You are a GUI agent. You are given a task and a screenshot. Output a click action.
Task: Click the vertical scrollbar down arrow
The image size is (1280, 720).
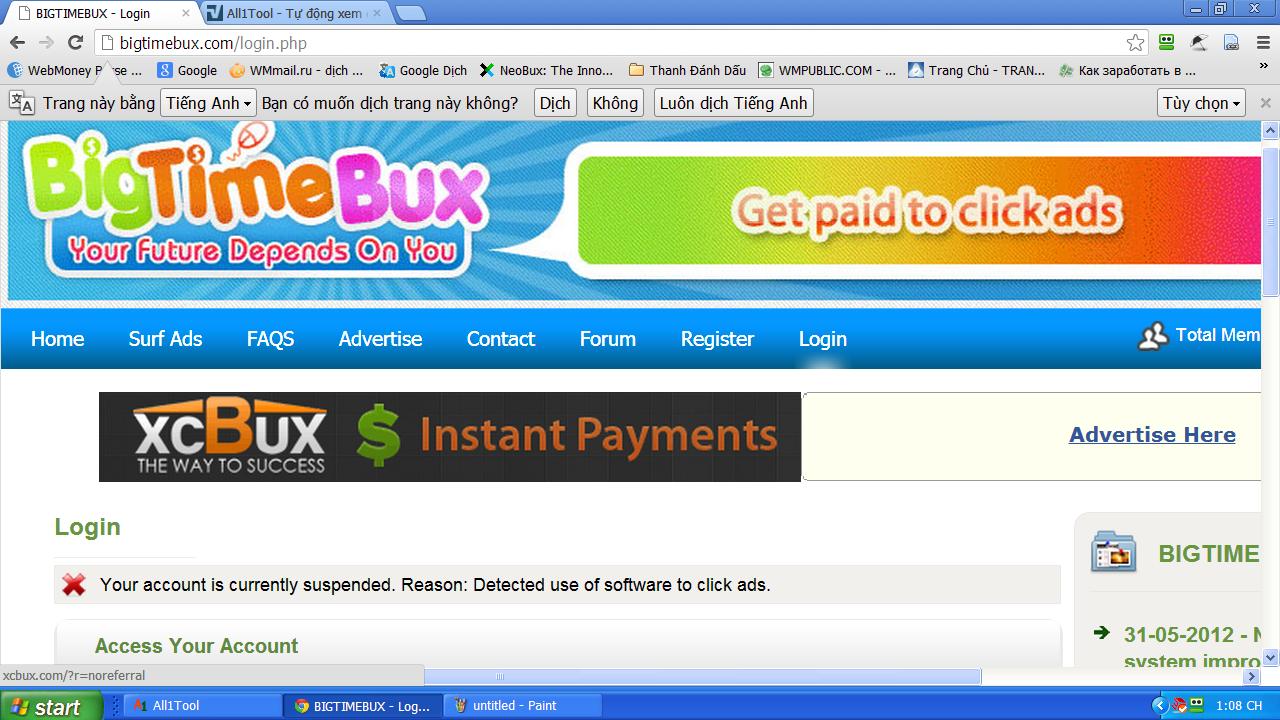pos(1271,657)
